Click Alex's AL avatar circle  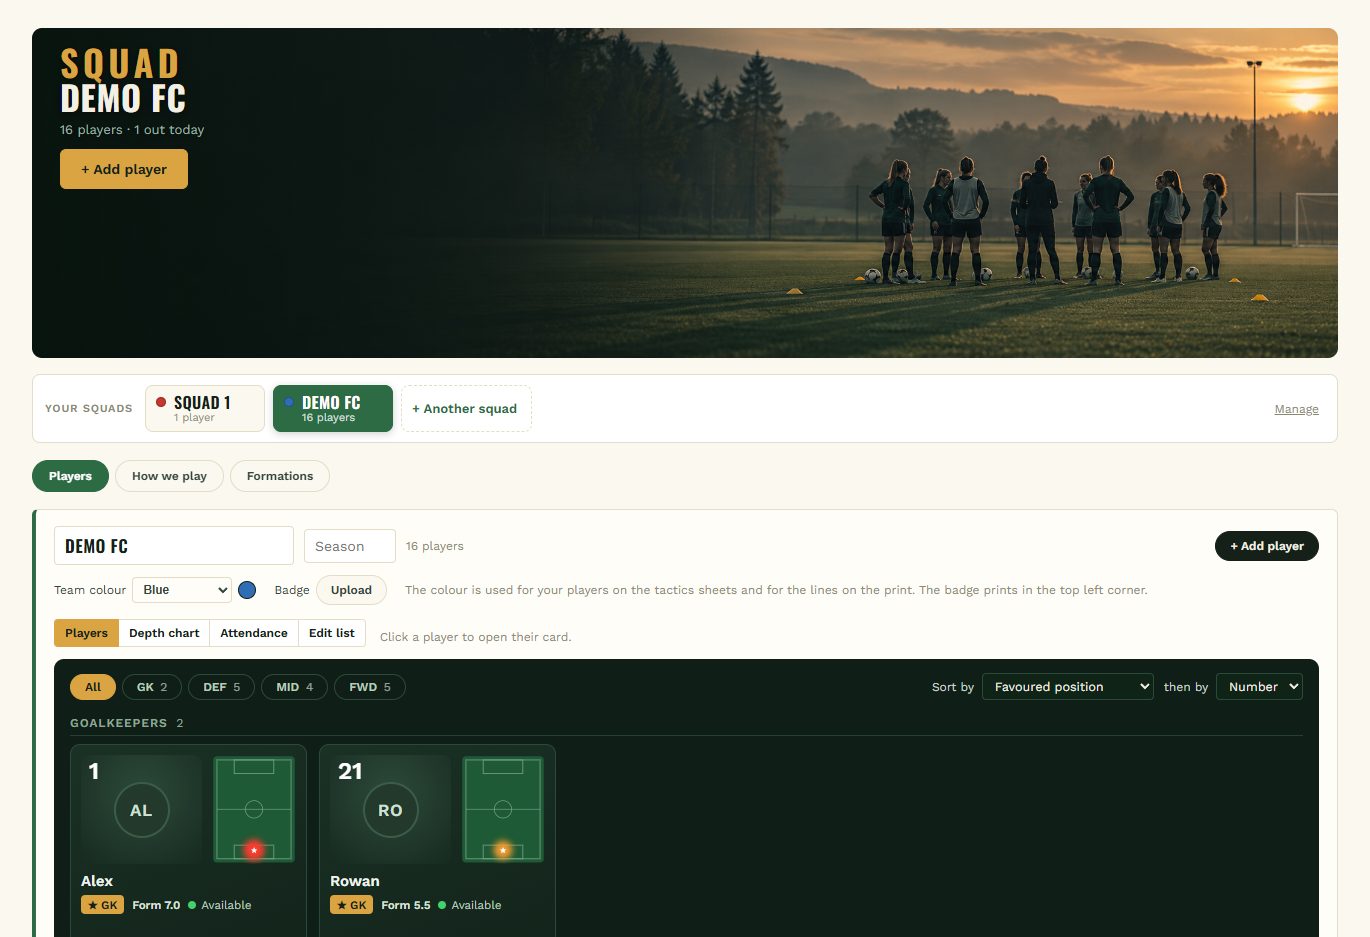[141, 810]
